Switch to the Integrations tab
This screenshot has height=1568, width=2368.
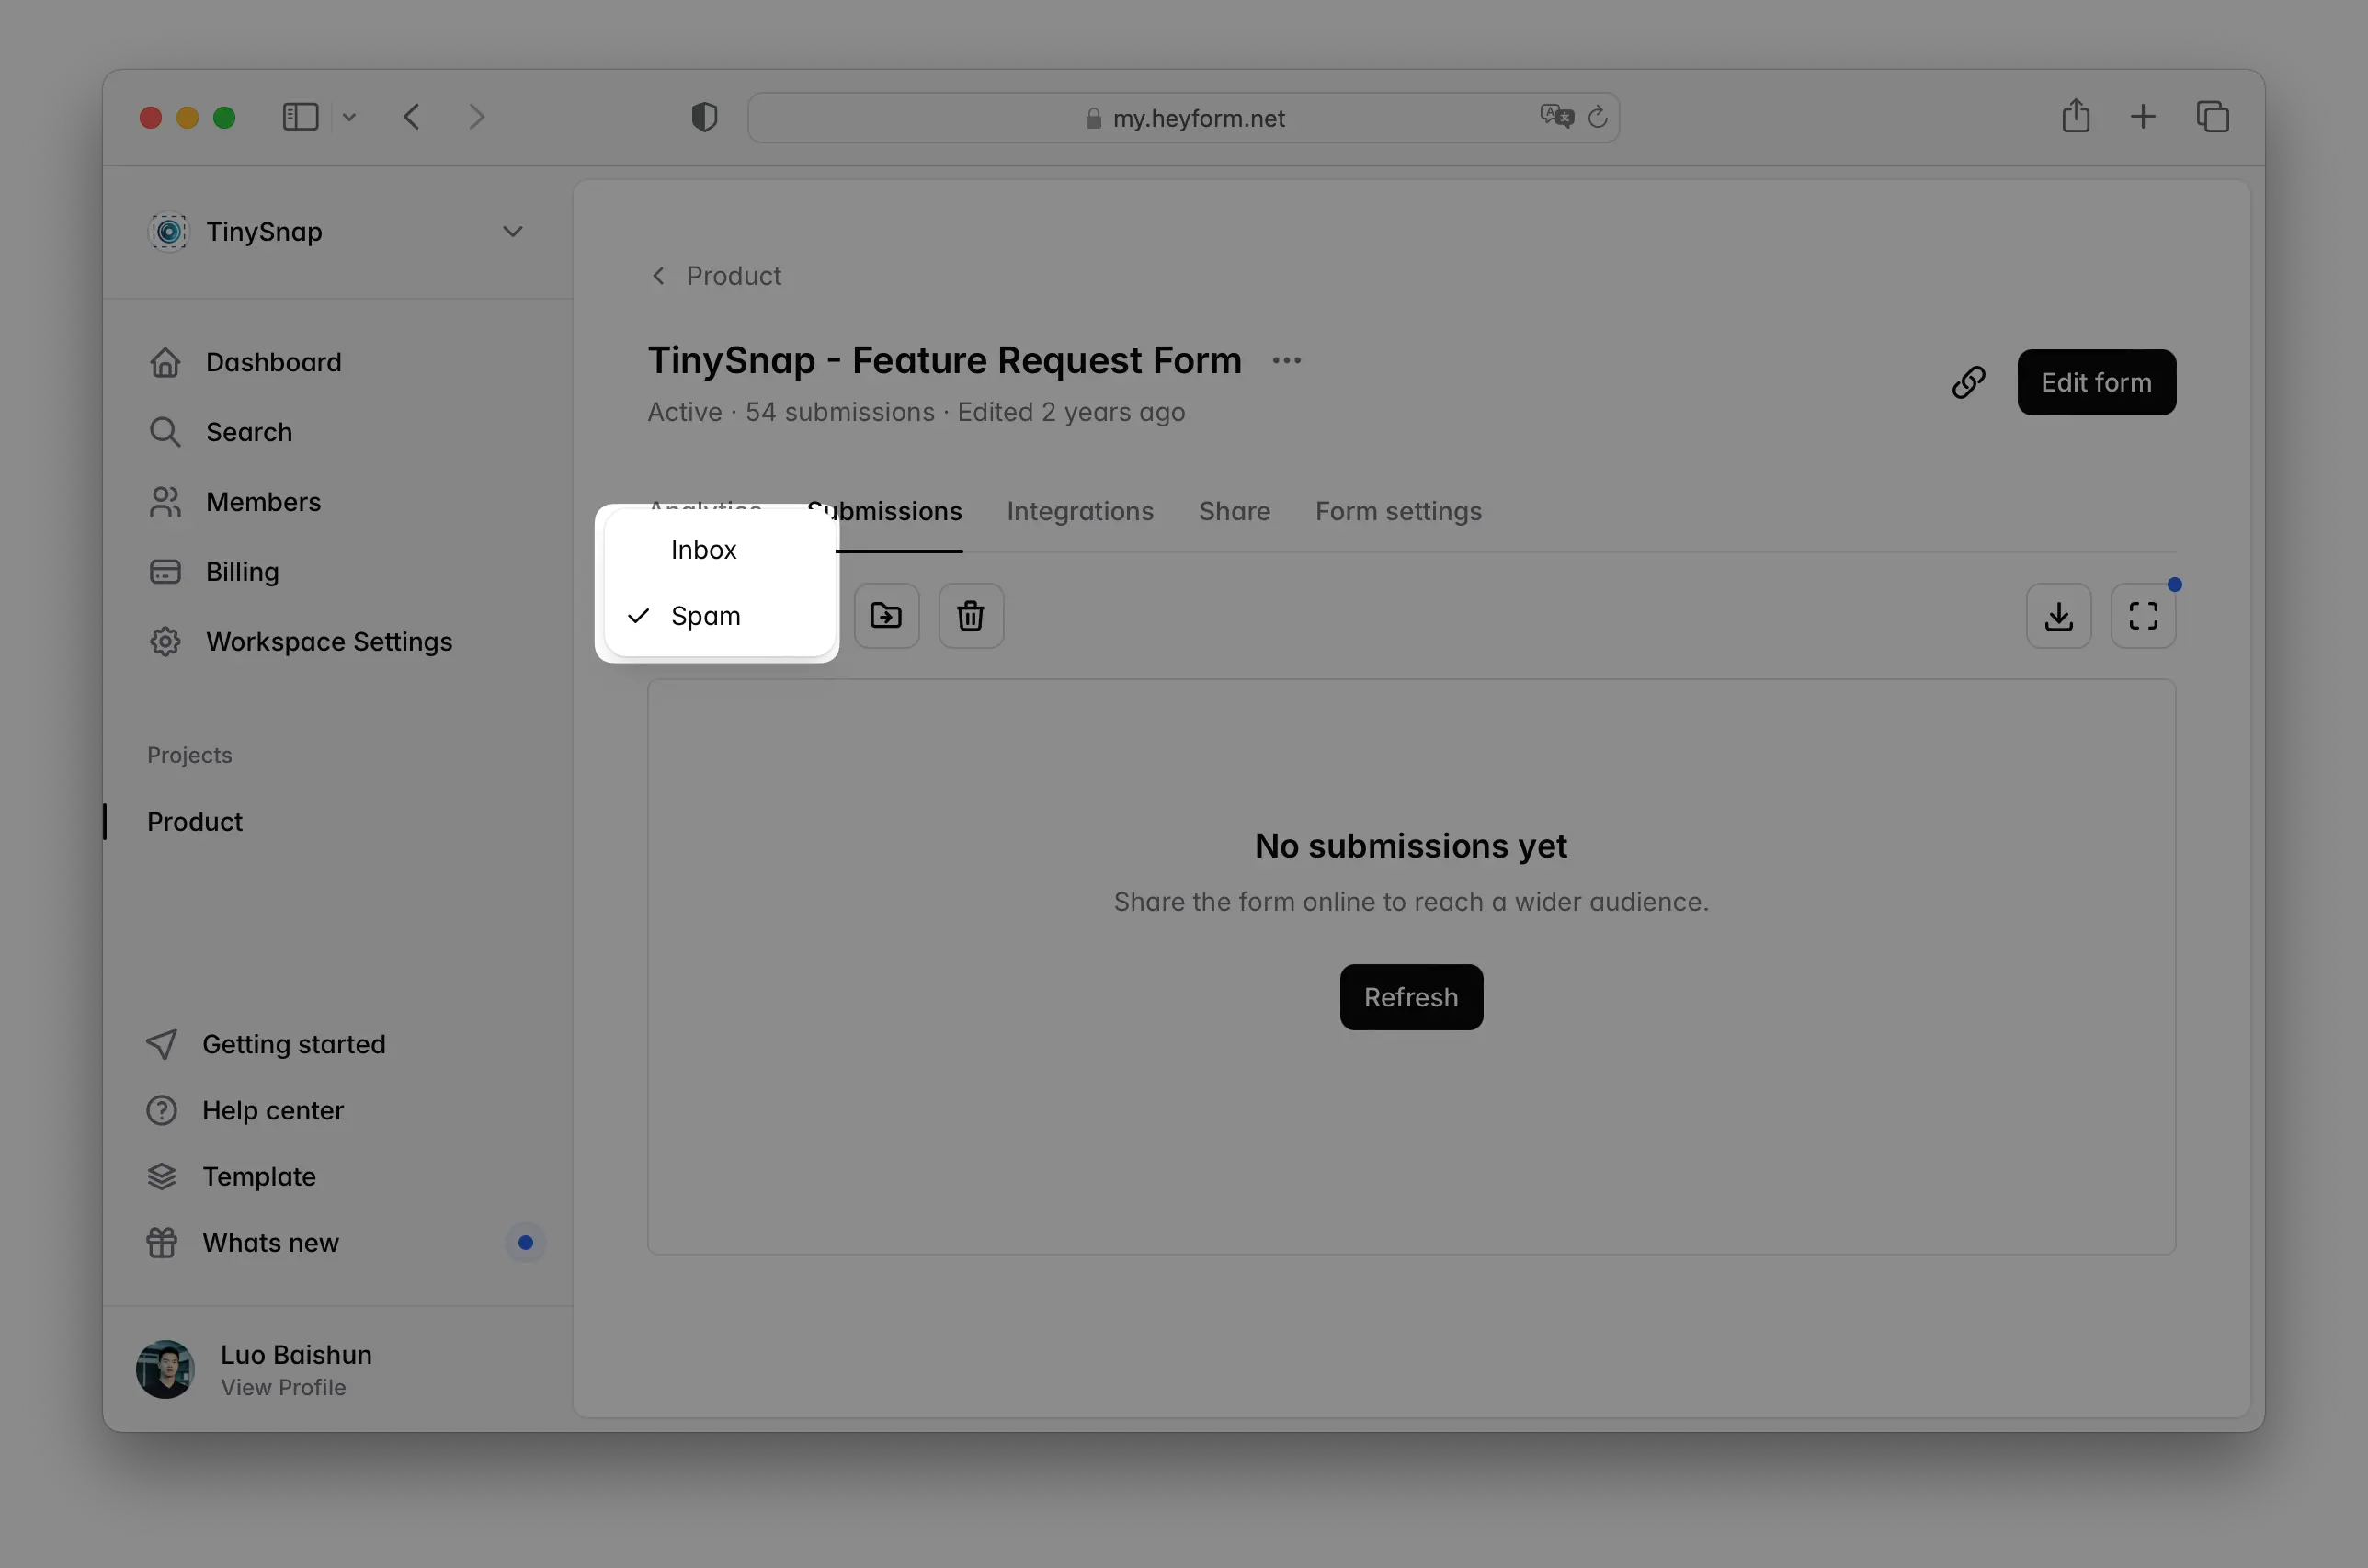coord(1080,511)
